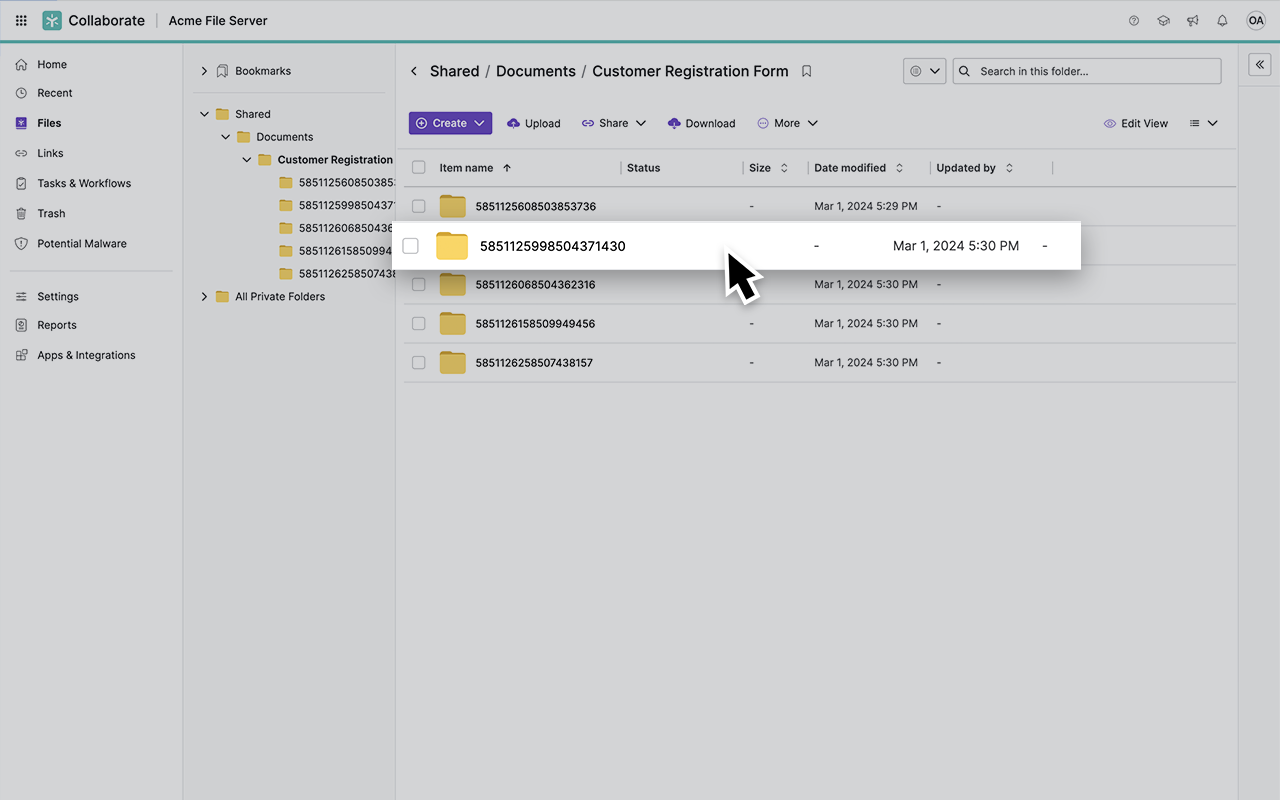
Task: Open Tasks & Workflows in sidebar
Action: pos(84,183)
